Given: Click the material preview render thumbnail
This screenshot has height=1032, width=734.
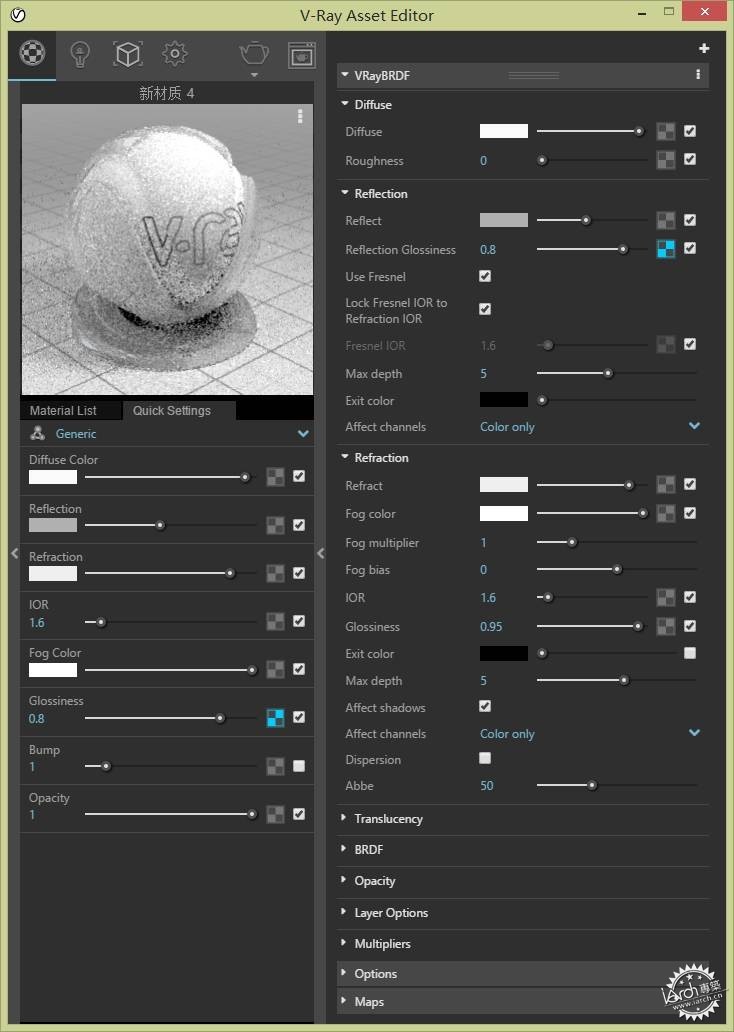Looking at the screenshot, I should click(x=167, y=249).
